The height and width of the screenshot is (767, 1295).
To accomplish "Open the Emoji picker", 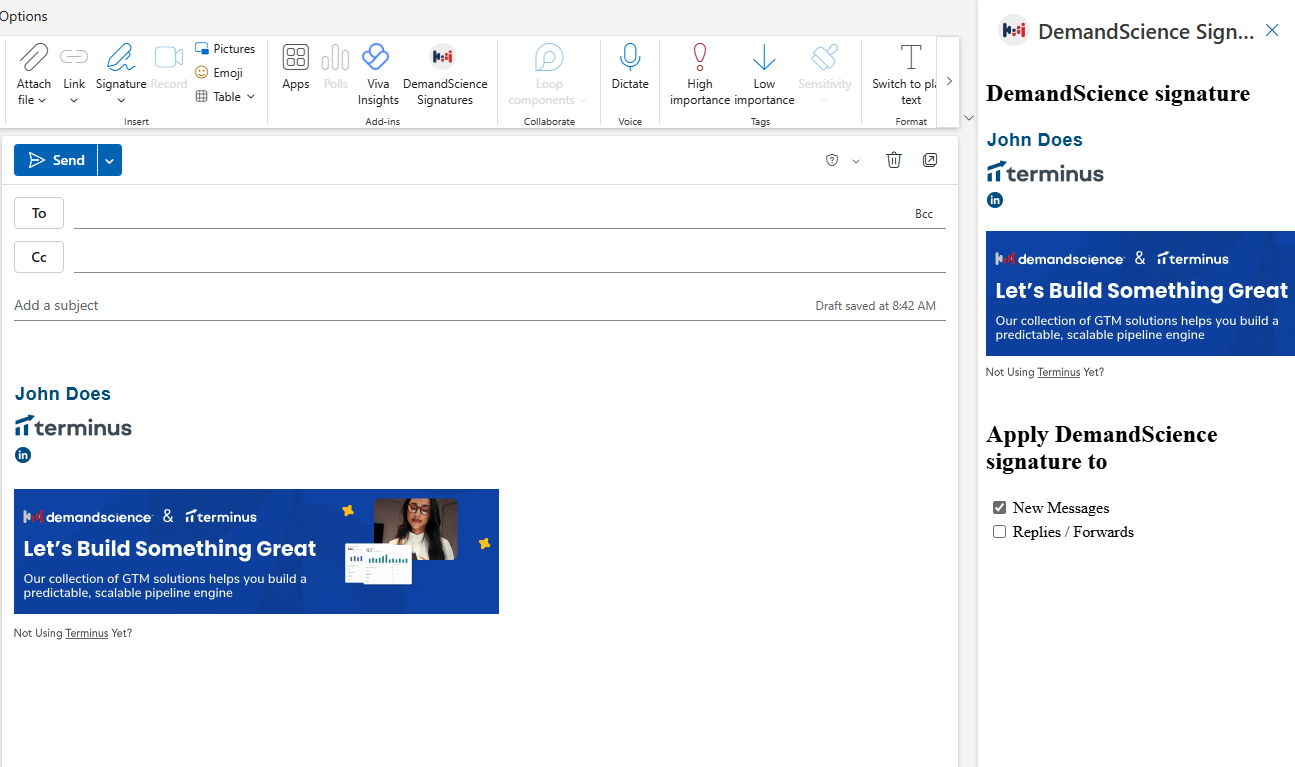I will coord(219,72).
